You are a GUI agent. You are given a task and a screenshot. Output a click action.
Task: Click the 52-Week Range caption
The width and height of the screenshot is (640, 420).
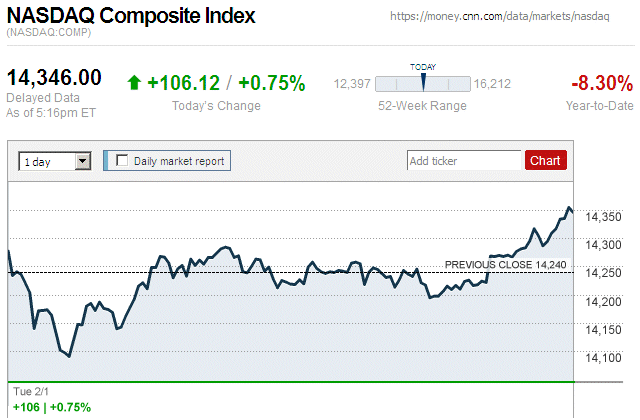point(419,105)
